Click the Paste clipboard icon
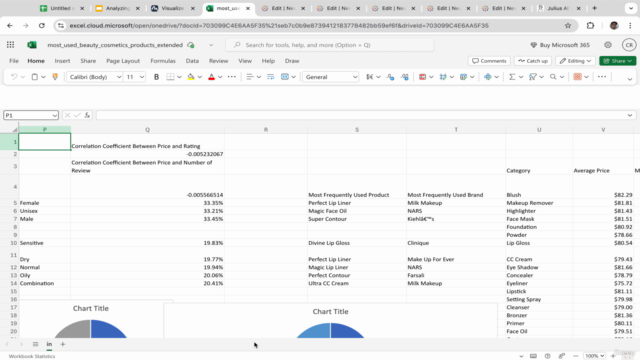 pyautogui.click(x=35, y=77)
